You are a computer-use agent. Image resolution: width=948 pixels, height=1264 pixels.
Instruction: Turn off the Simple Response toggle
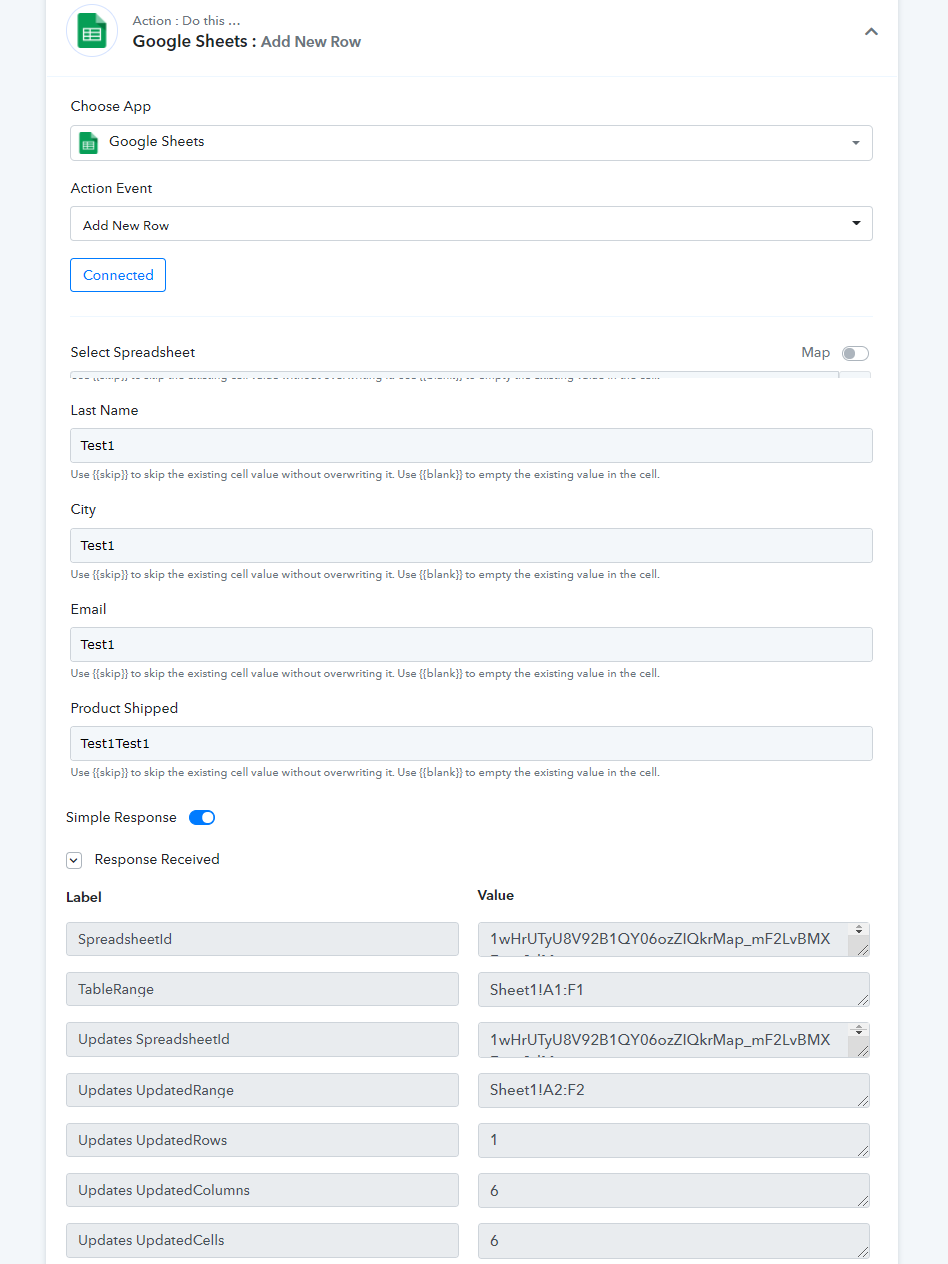pos(202,817)
